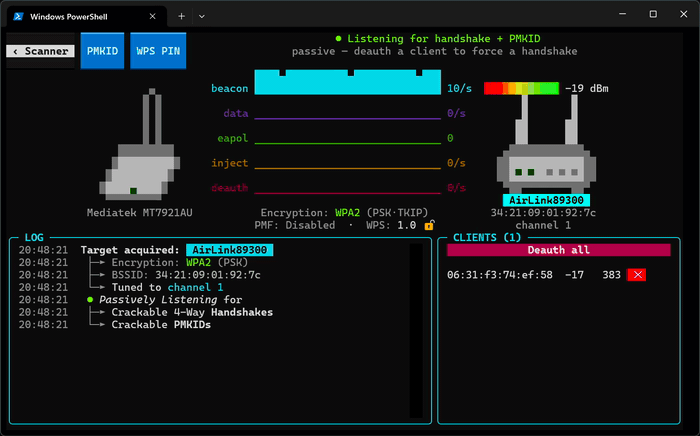Click the 'Tuned to channel 1' log line
Screen dimensions: 700x436
[167, 287]
